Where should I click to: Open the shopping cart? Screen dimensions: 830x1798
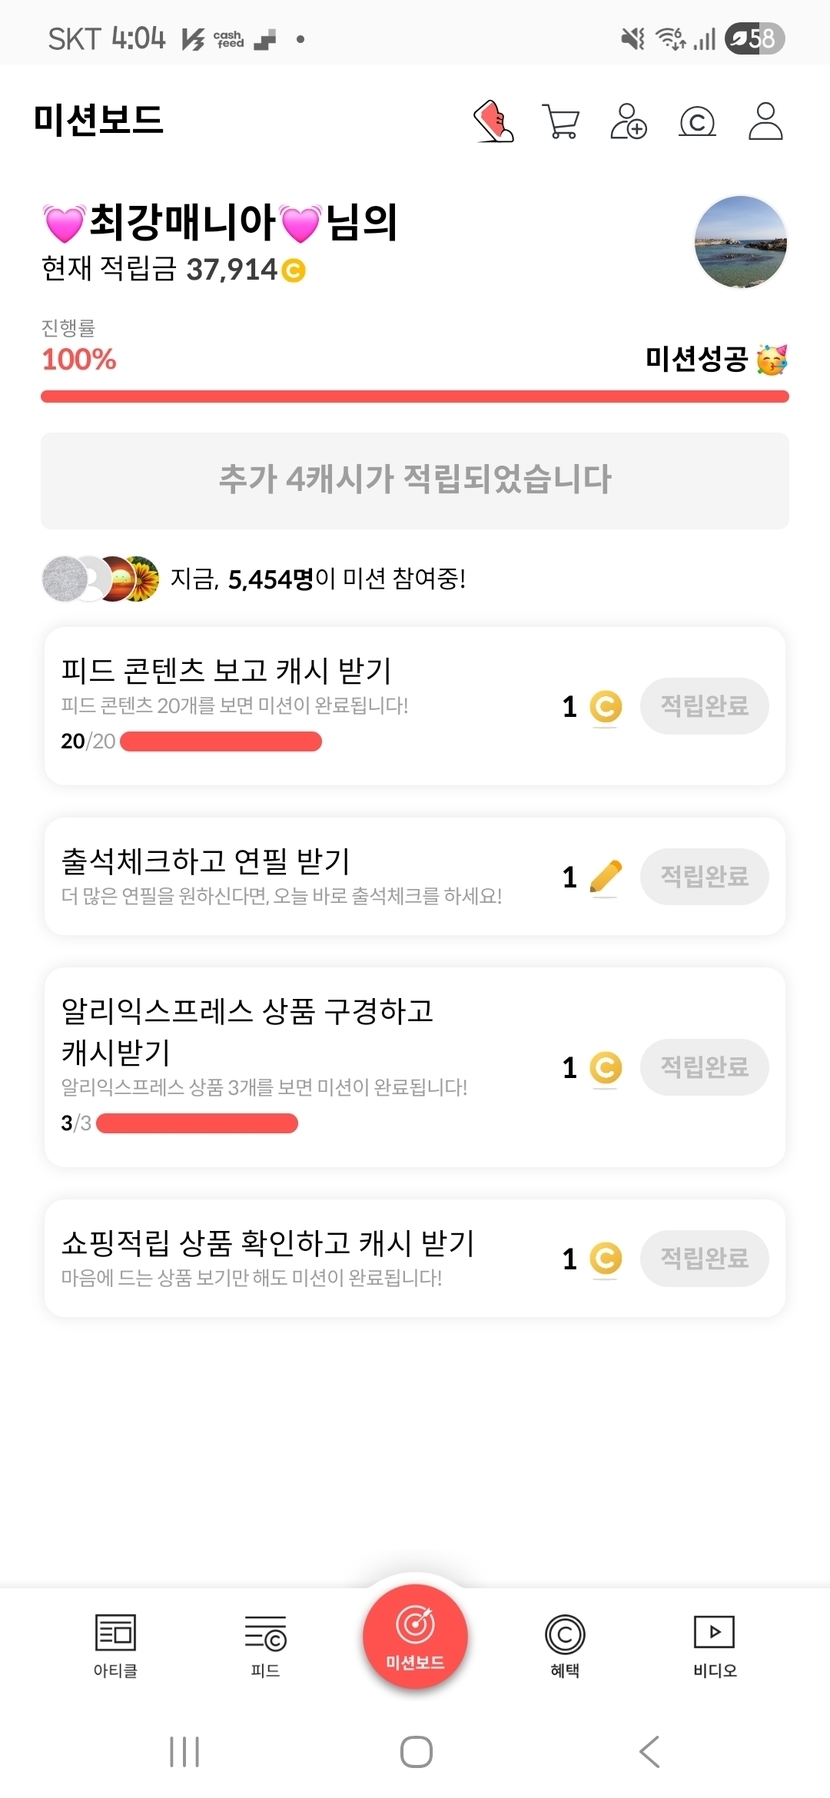(x=560, y=122)
